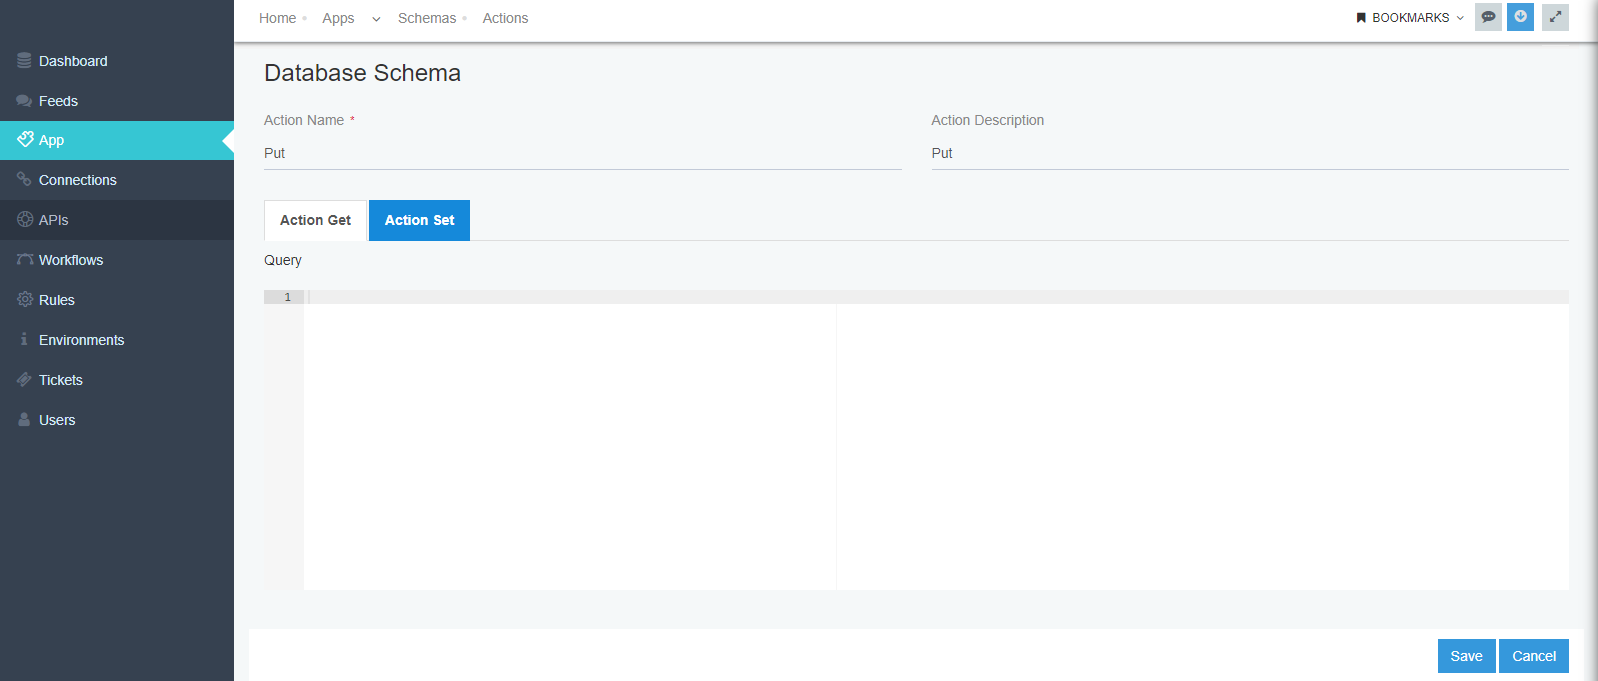Open Dashboard in the sidebar
The width and height of the screenshot is (1598, 681).
pos(117,61)
